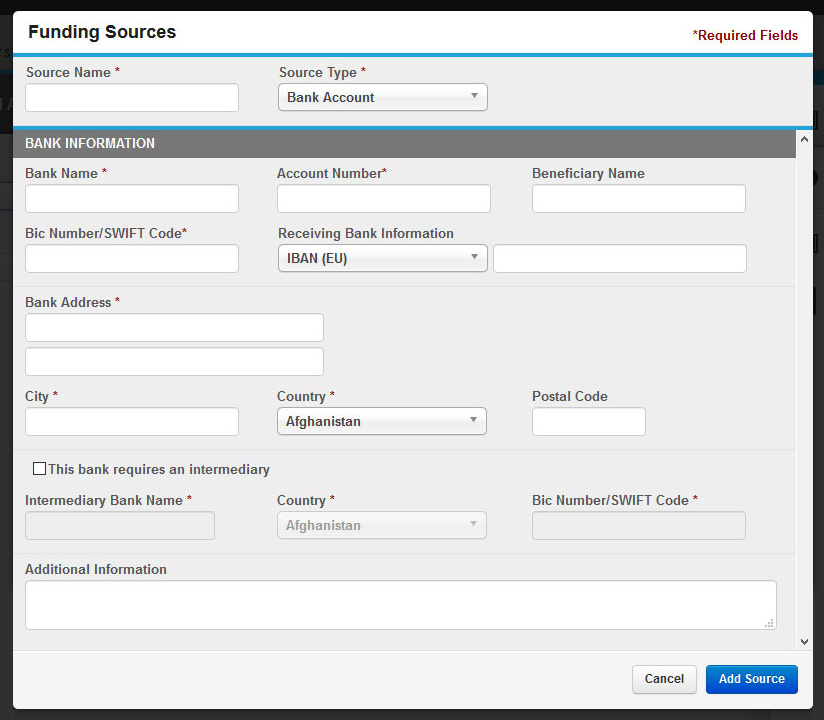The height and width of the screenshot is (720, 824).
Task: Focus the City input field
Action: pyautogui.click(x=132, y=421)
